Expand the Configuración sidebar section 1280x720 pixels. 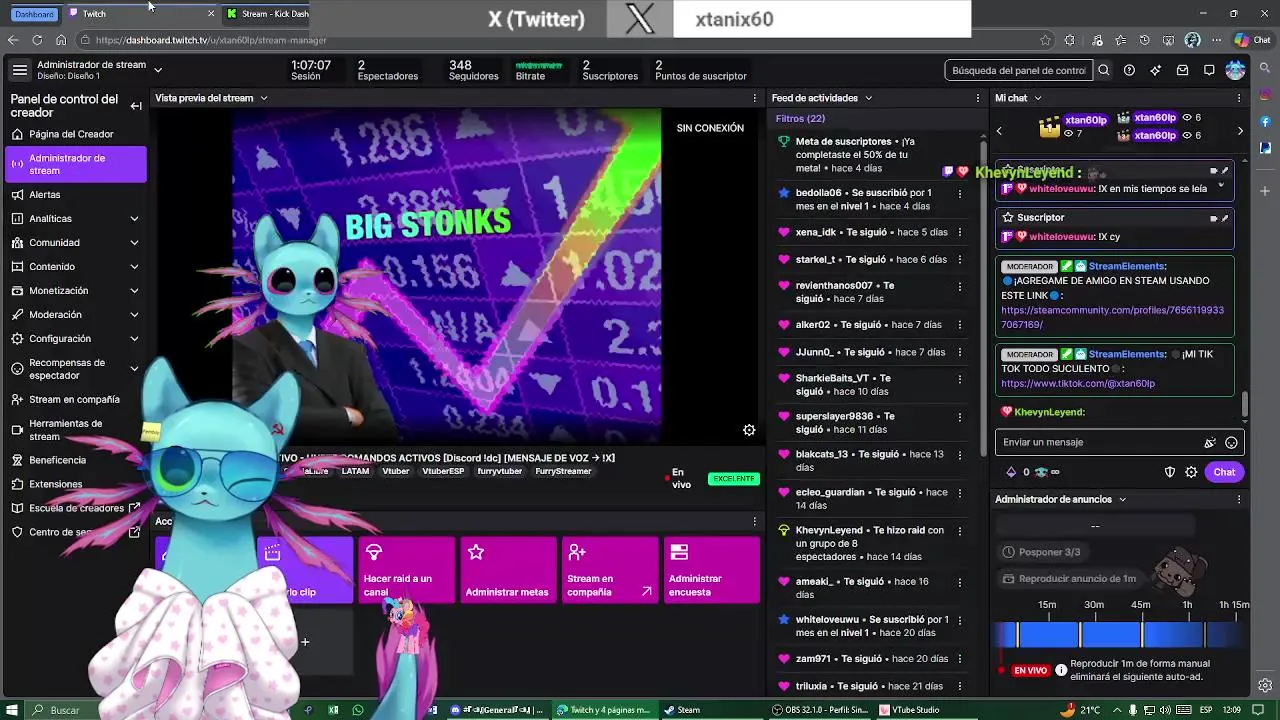(x=134, y=338)
